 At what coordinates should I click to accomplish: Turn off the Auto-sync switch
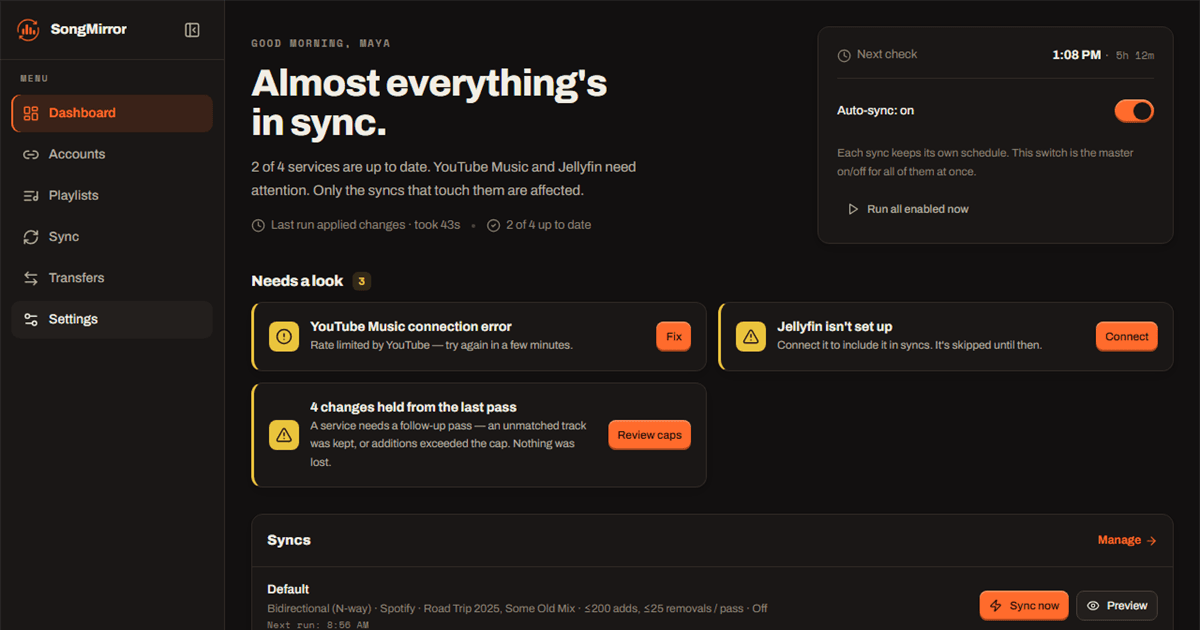tap(1134, 111)
